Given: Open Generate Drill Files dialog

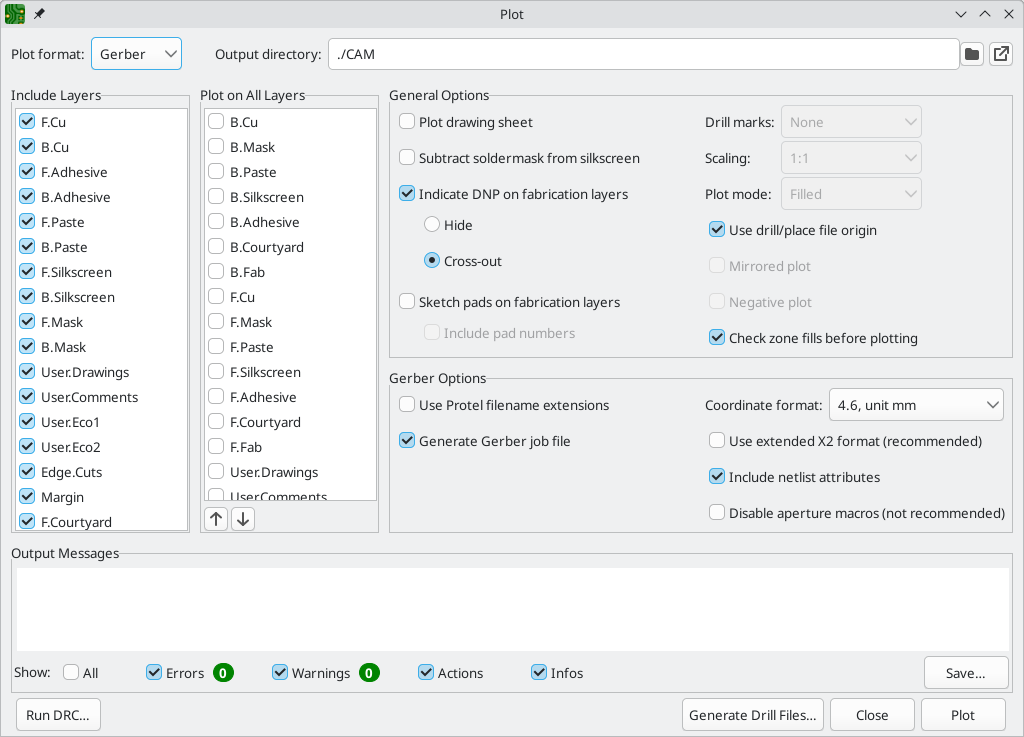Looking at the screenshot, I should click(753, 715).
